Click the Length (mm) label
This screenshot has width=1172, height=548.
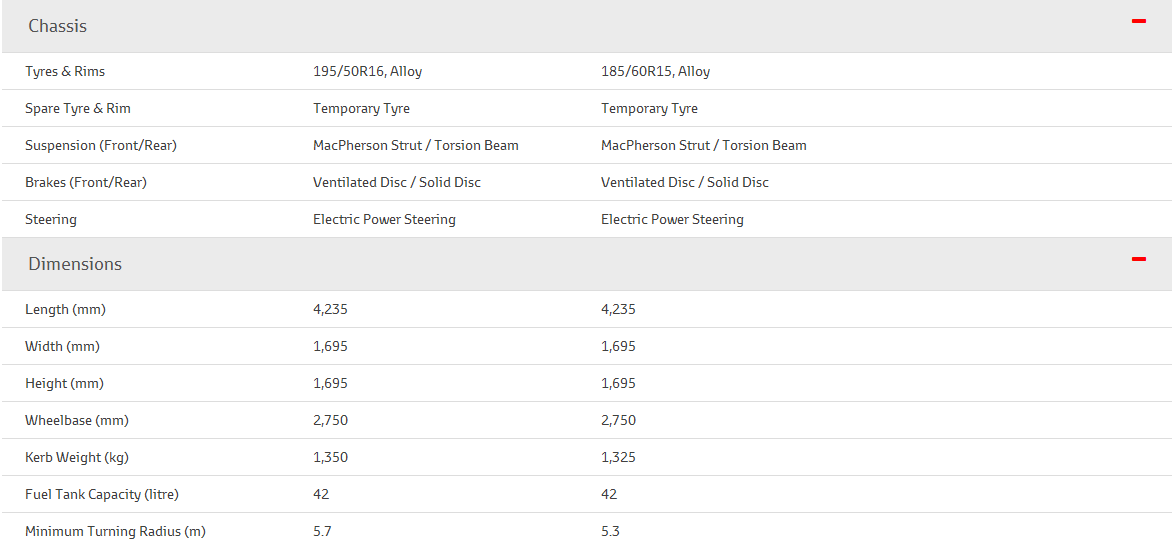[x=65, y=309]
